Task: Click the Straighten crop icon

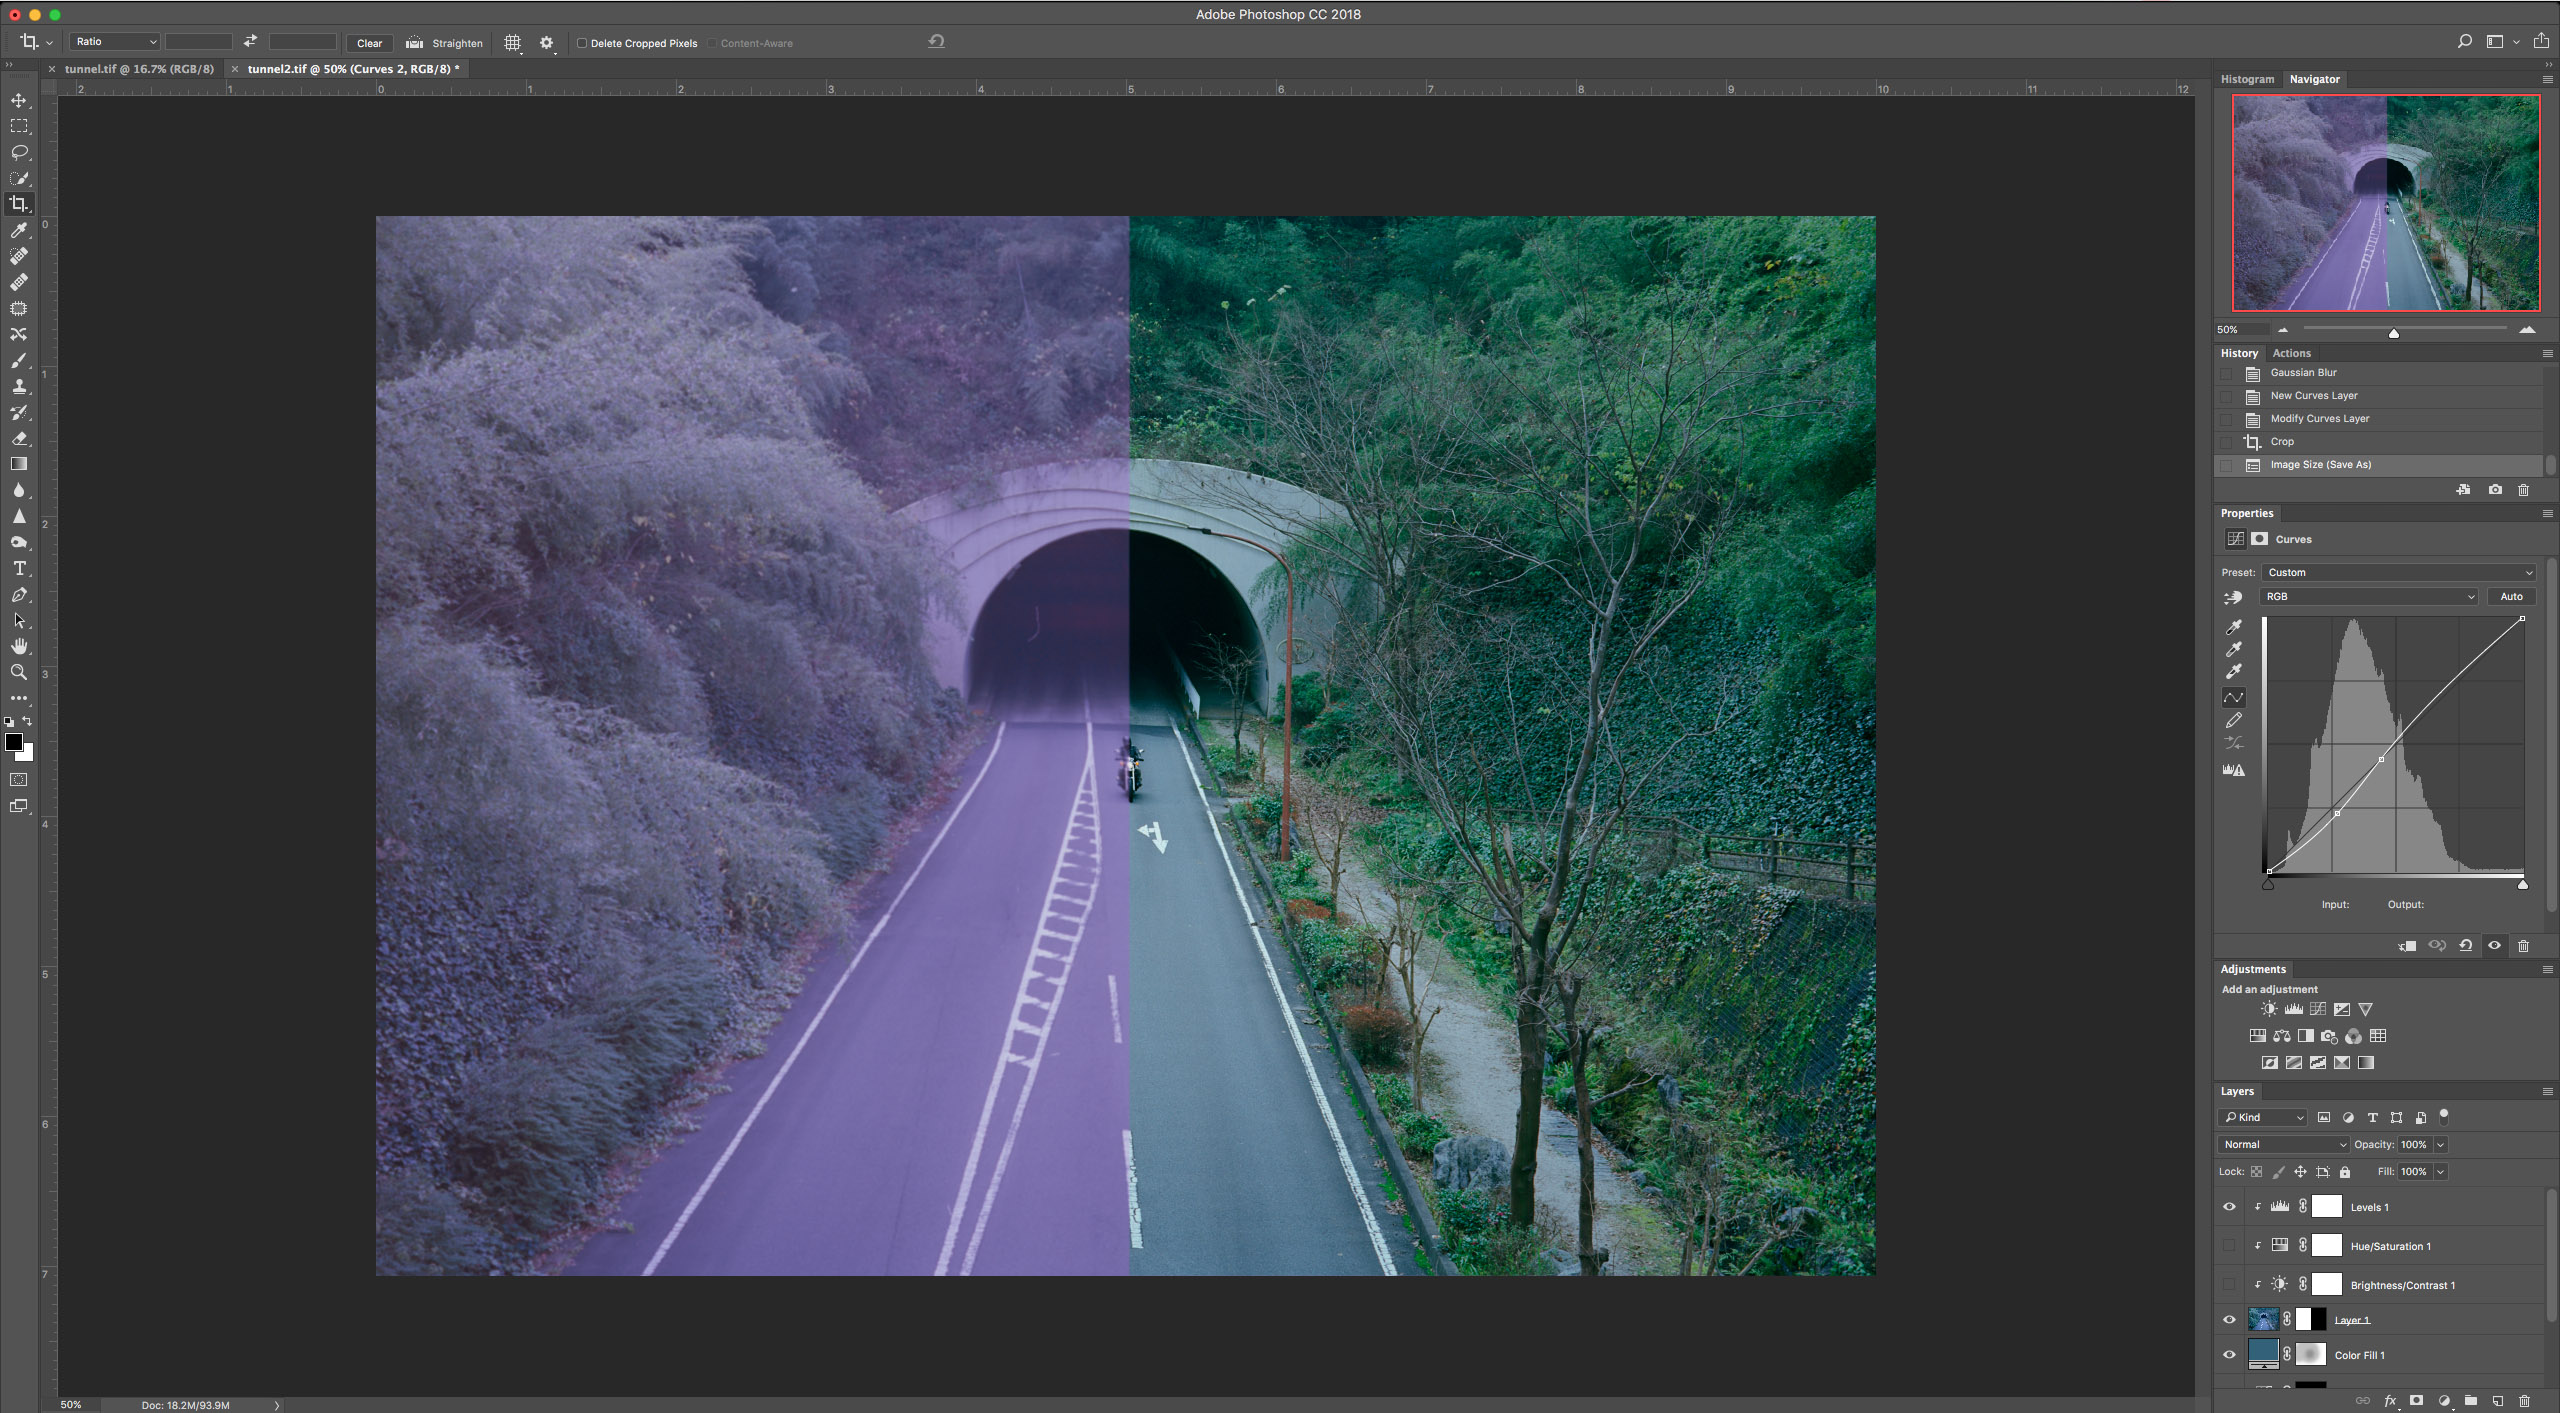Action: [415, 43]
